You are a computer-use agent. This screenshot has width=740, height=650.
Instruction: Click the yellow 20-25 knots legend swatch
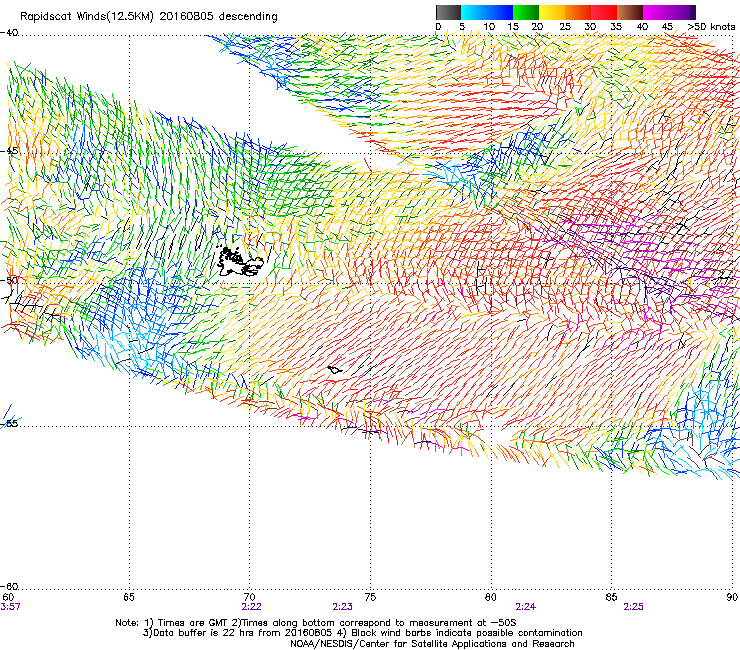(552, 12)
